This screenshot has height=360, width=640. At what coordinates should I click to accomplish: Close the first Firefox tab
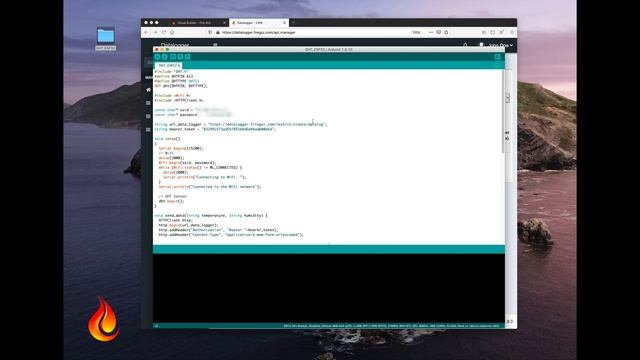point(224,23)
